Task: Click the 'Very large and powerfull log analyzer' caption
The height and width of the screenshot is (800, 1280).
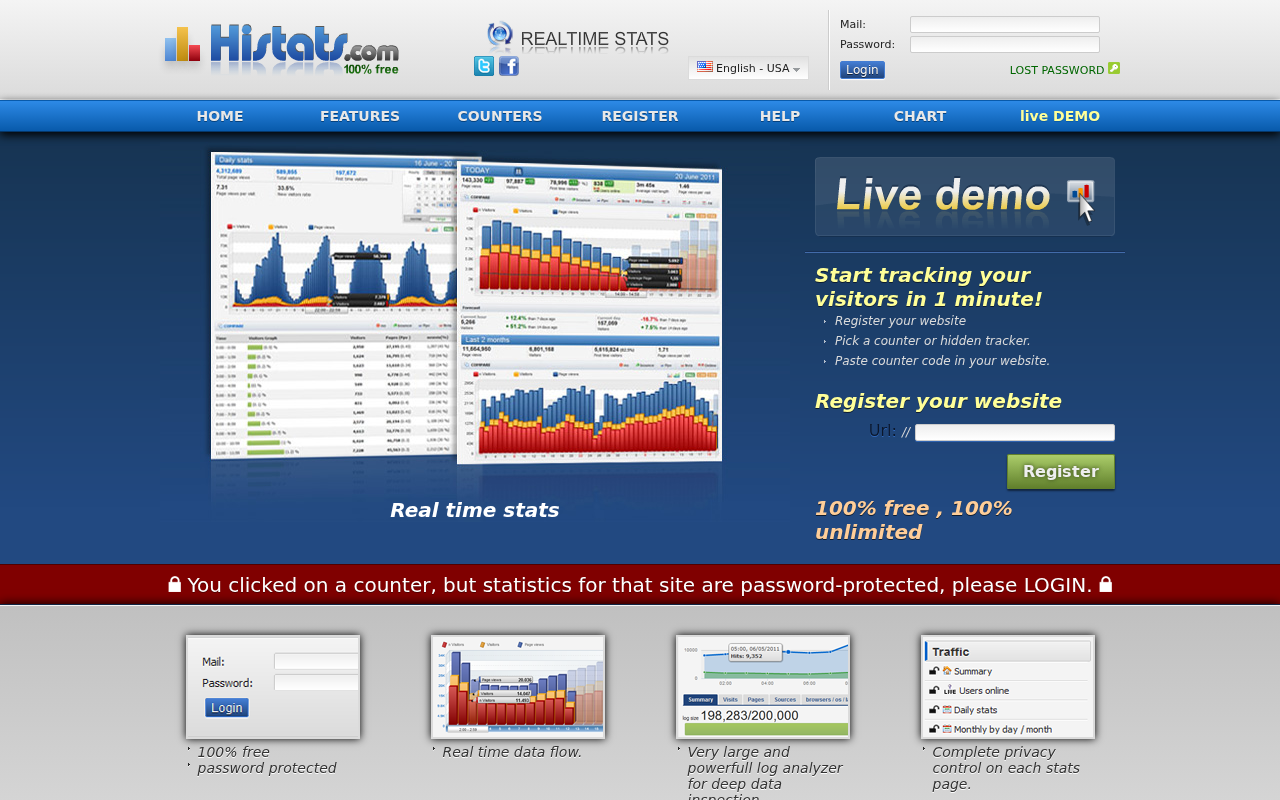Action: click(765, 772)
